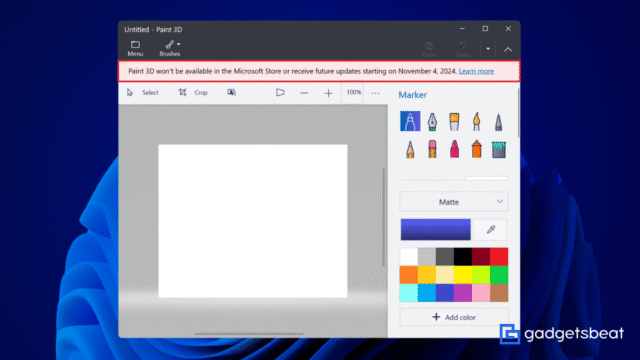Image resolution: width=640 pixels, height=360 pixels.
Task: Pick the light gray color swatch
Action: pos(427,257)
